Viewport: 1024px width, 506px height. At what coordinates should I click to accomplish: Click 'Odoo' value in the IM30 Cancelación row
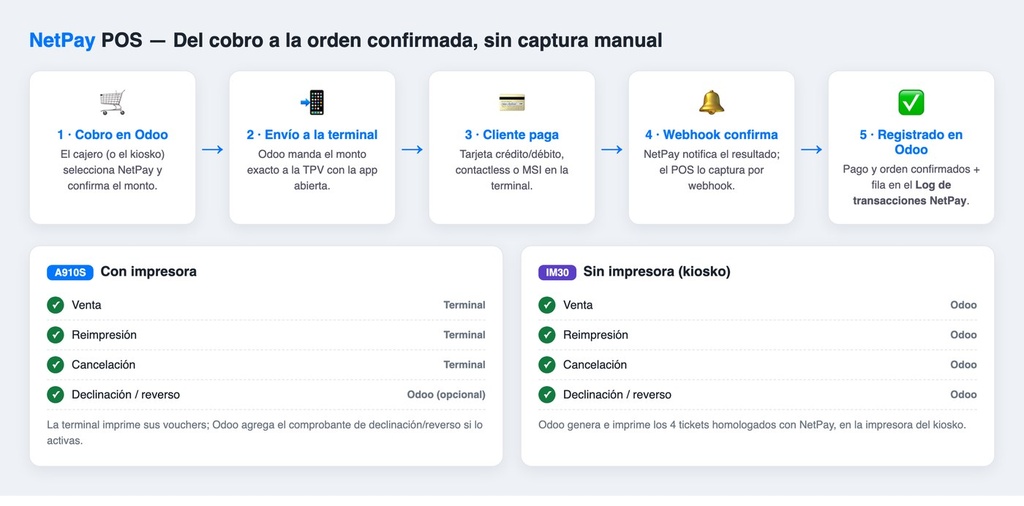click(963, 364)
